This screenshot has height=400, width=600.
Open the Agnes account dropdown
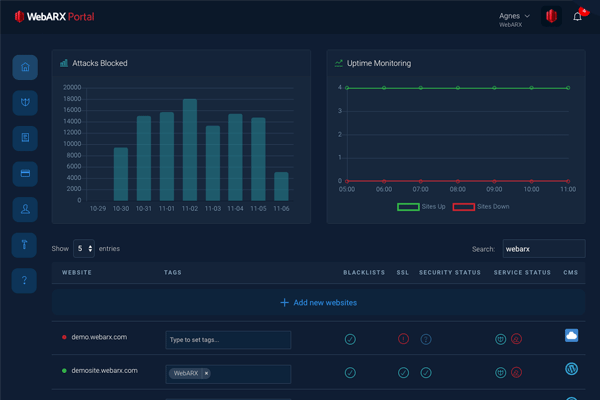pyautogui.click(x=514, y=19)
